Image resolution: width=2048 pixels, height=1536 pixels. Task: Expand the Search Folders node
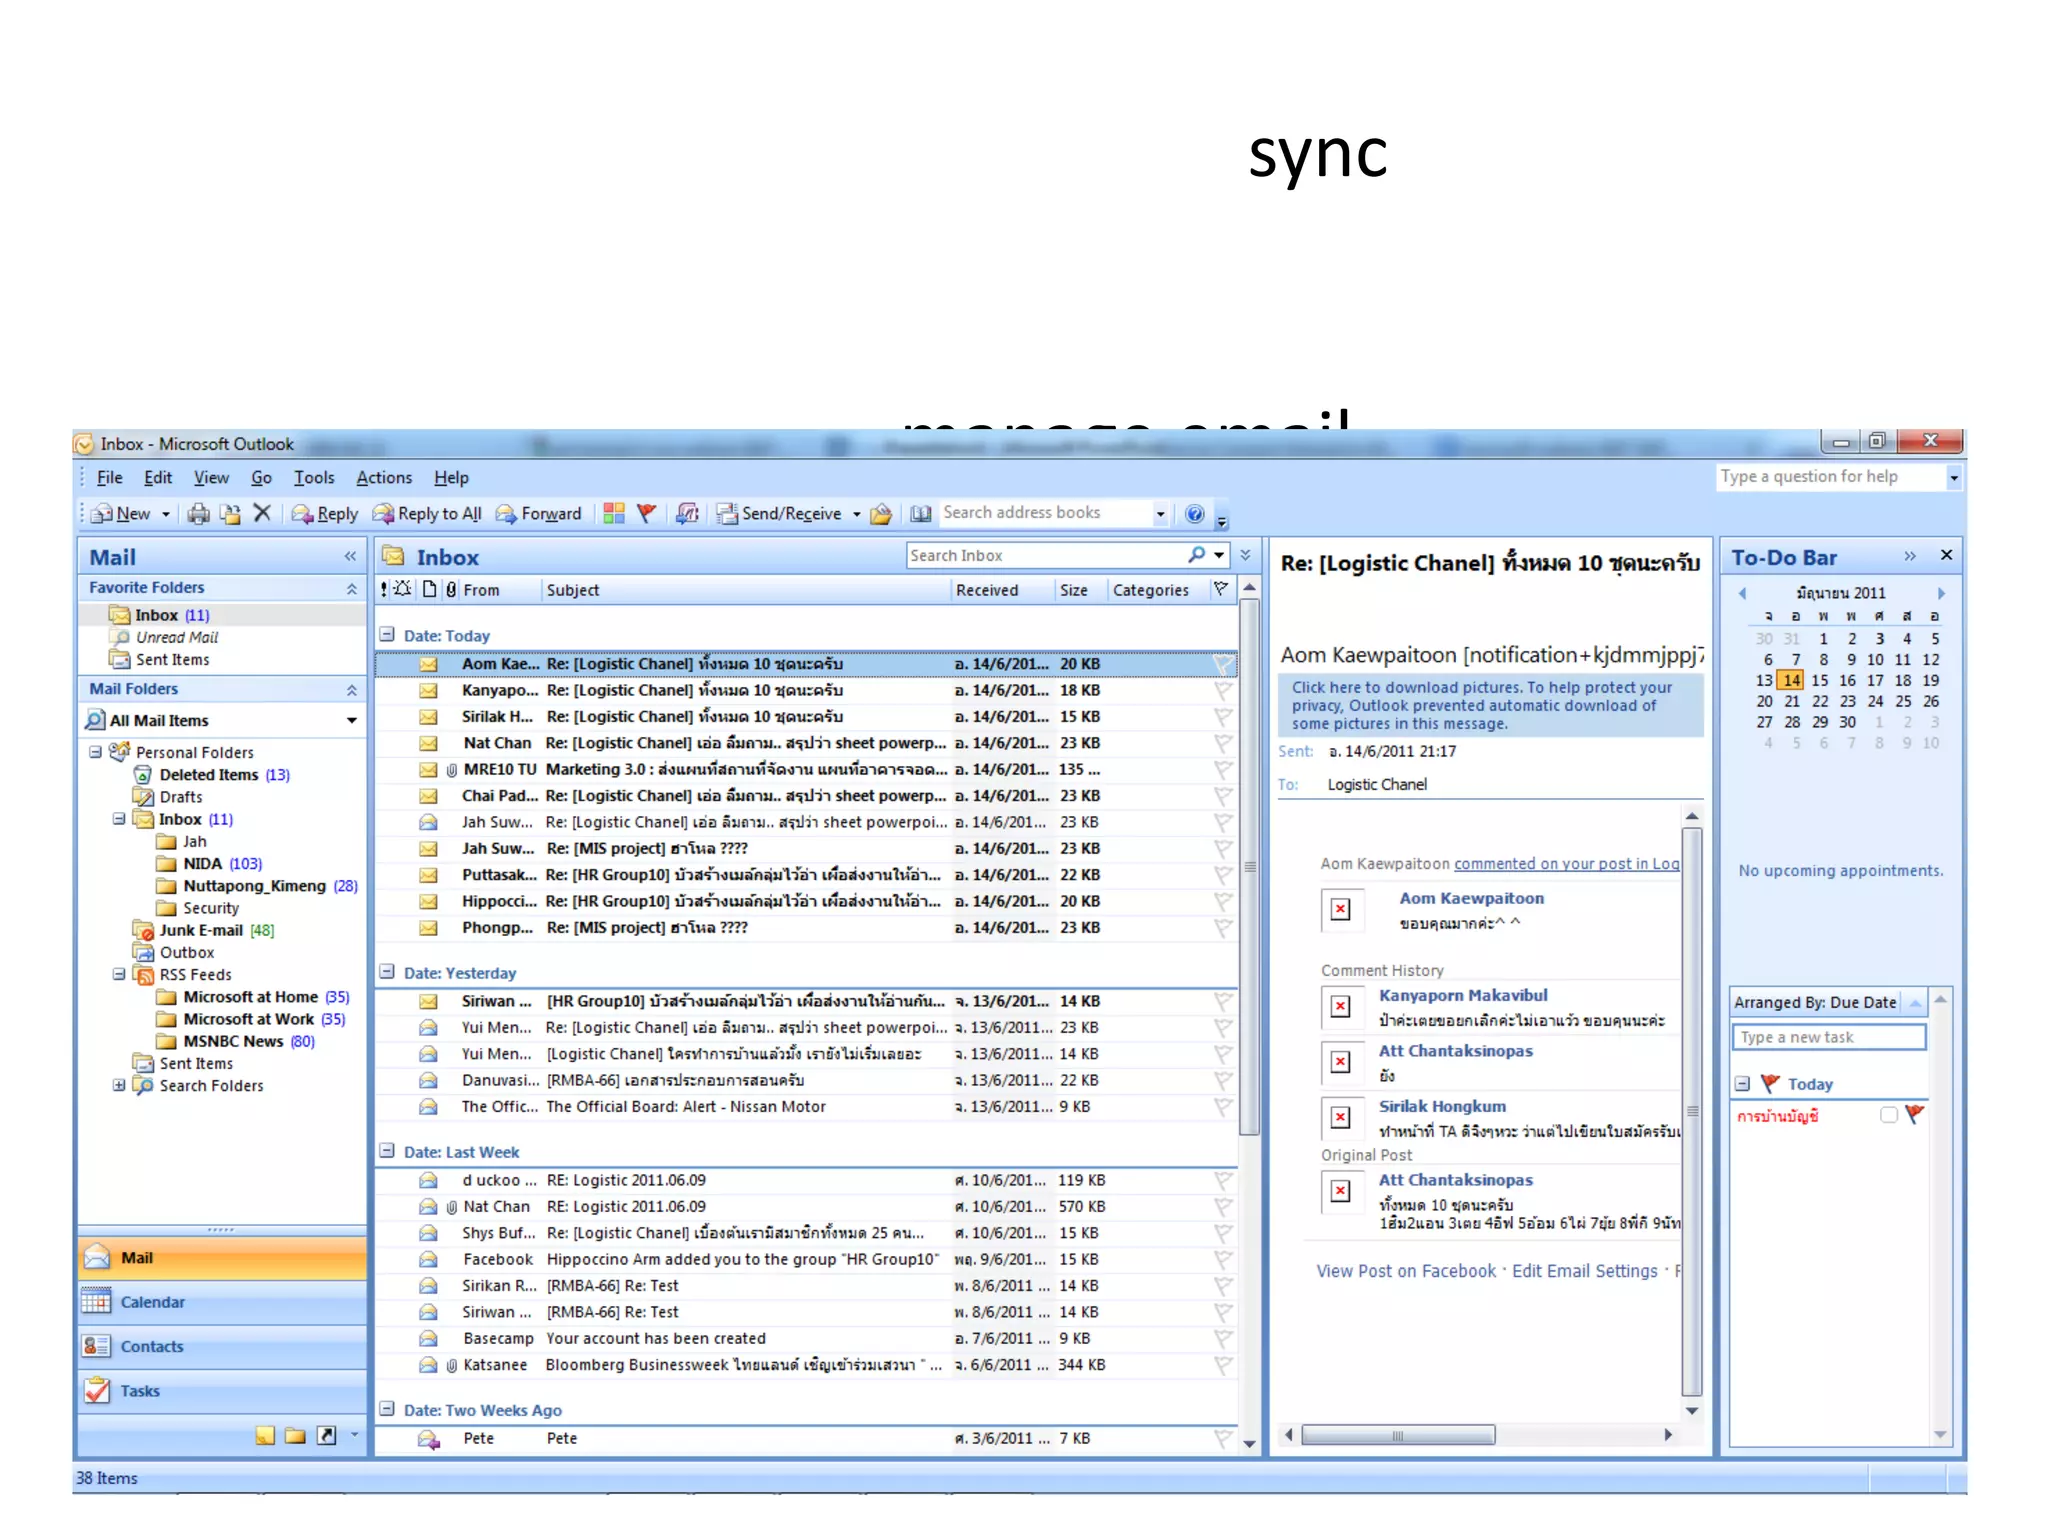pos(119,1085)
